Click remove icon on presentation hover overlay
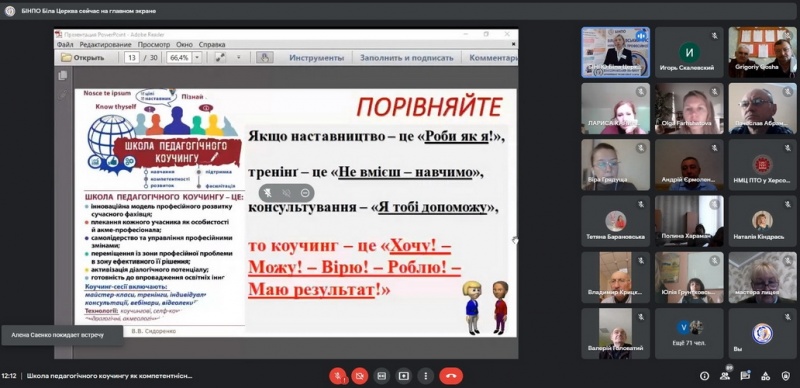The width and height of the screenshot is (800, 388). pos(305,193)
